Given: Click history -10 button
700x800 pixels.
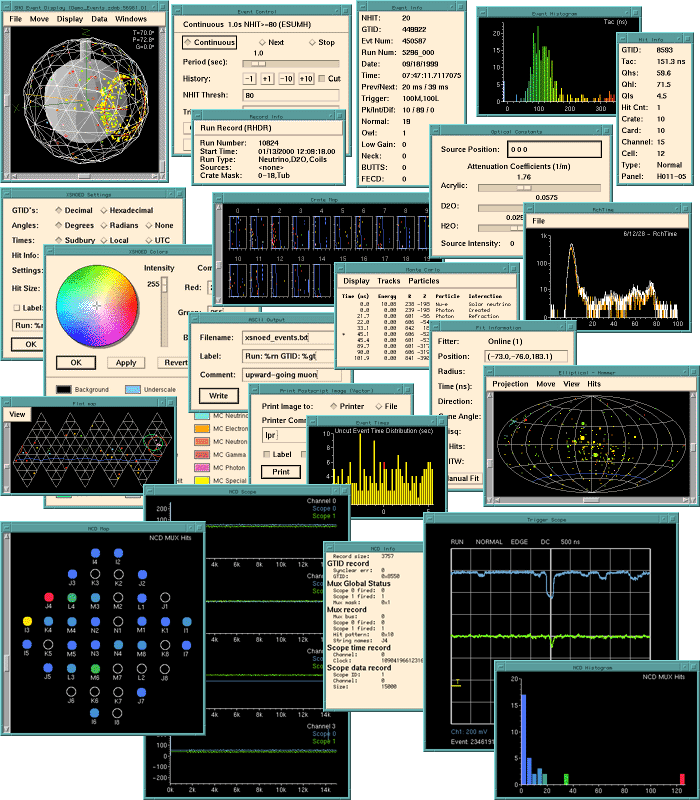Looking at the screenshot, I should (x=286, y=79).
